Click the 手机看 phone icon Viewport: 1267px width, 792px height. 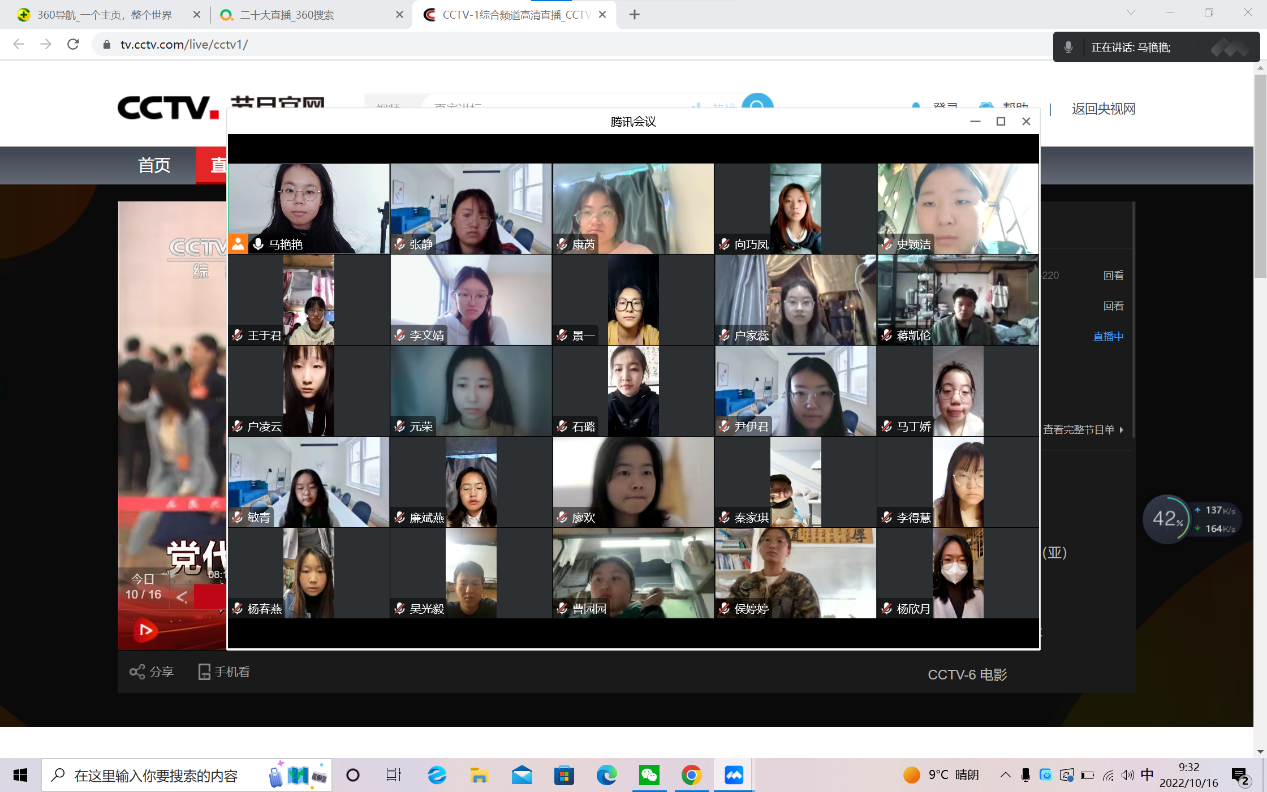204,672
